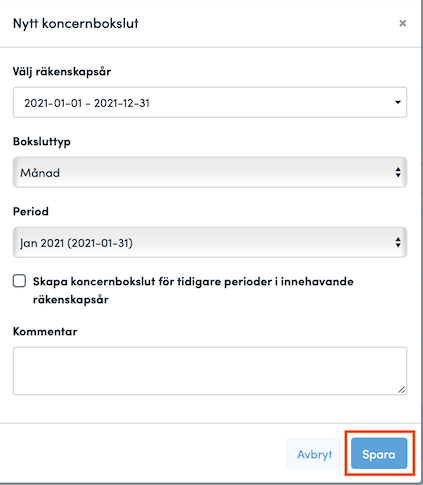Open the Bokslutstyp dropdown showing Månad
This screenshot has width=423, height=485.
(x=210, y=172)
